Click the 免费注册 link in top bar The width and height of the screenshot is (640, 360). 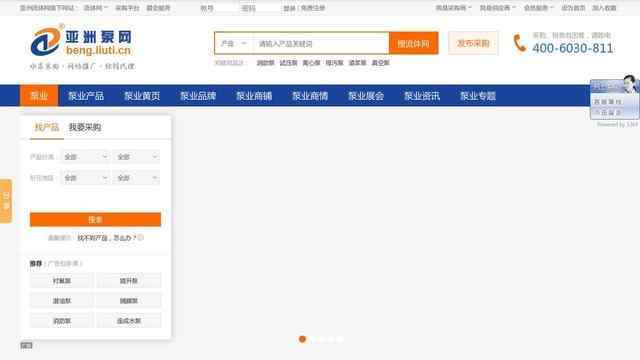[x=313, y=8]
